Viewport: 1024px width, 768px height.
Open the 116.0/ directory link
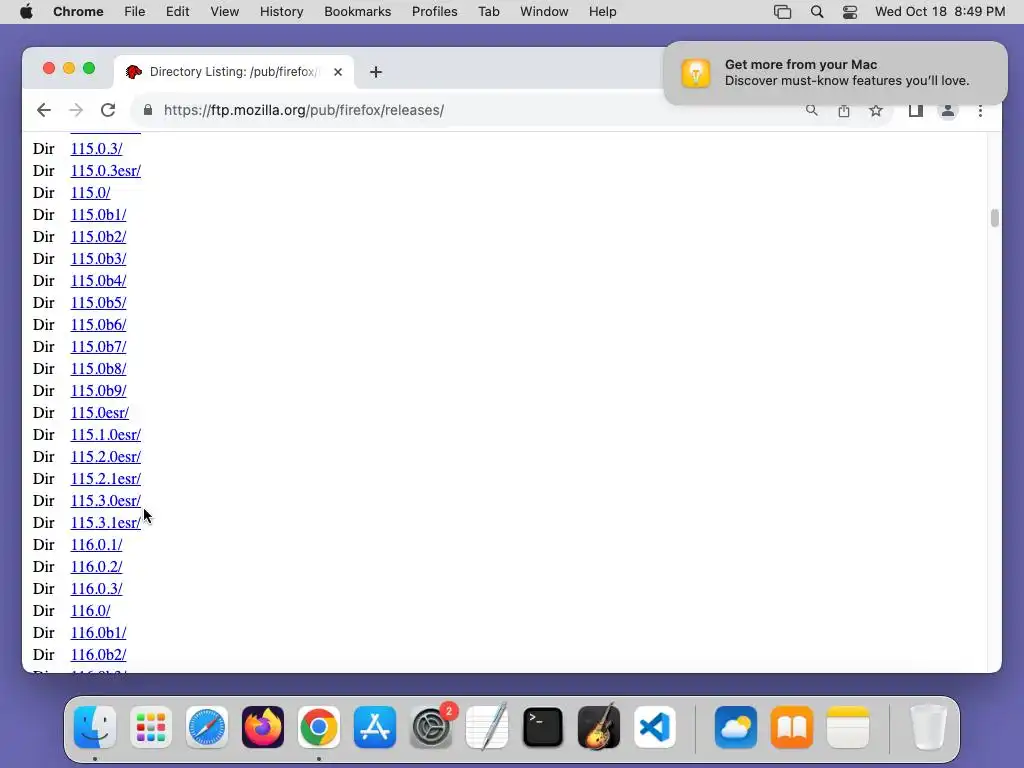click(x=91, y=611)
